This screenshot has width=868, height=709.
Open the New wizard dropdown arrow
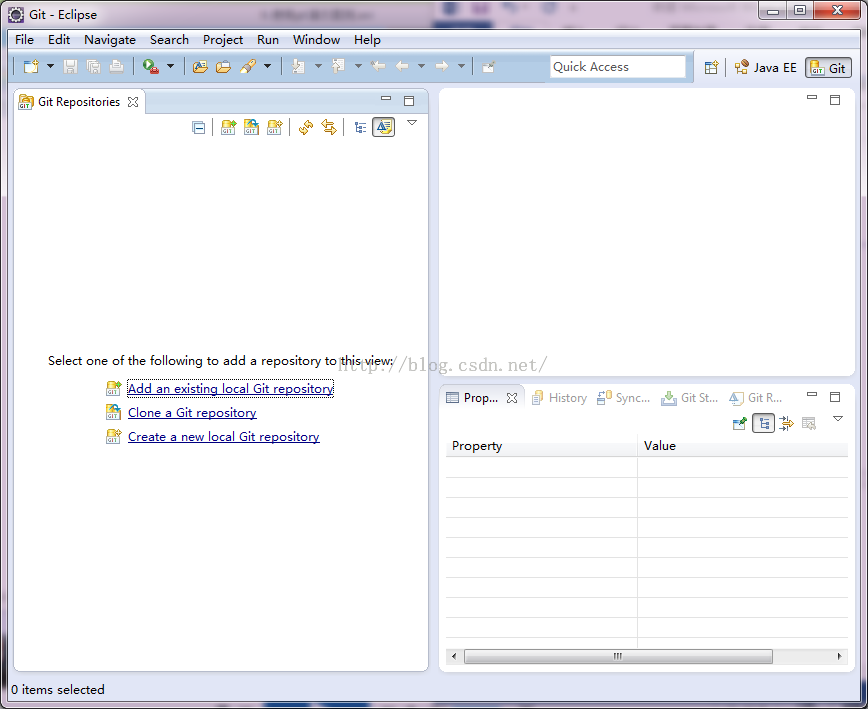50,66
